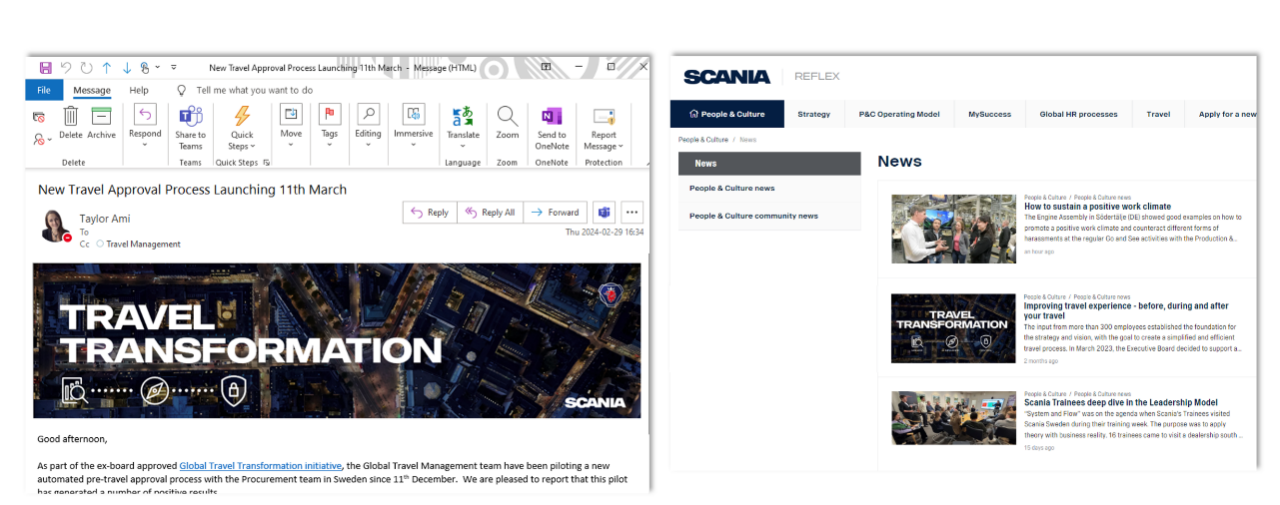
Task: Open the MySuccess navigation tab
Action: pos(990,114)
